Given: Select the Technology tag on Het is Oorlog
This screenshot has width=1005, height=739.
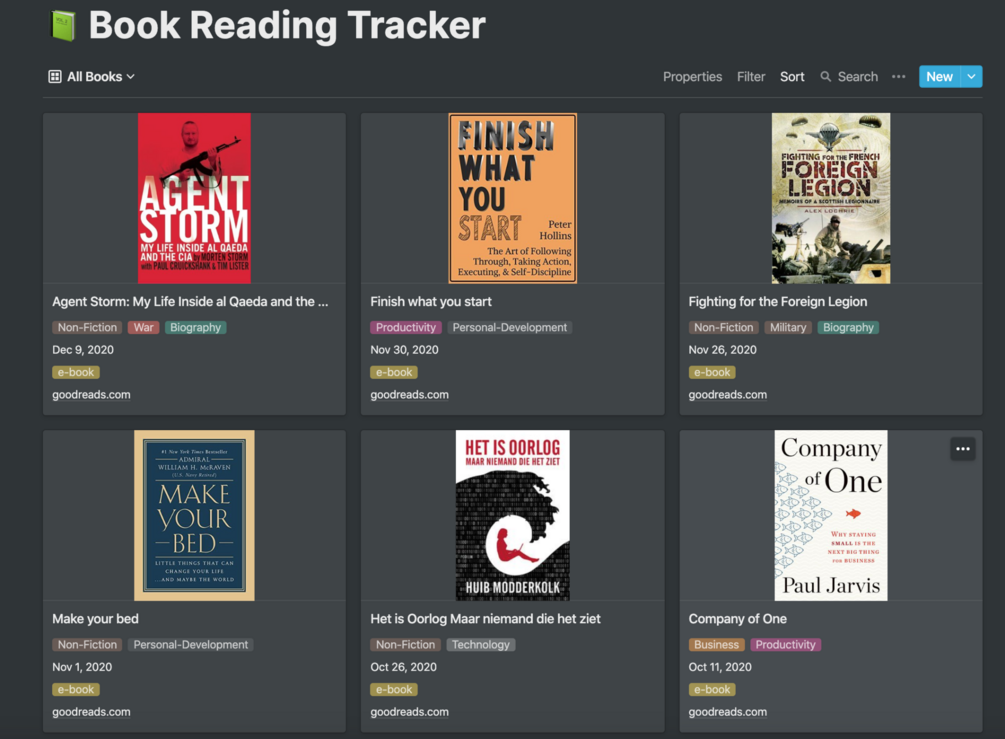Looking at the screenshot, I should tap(480, 645).
